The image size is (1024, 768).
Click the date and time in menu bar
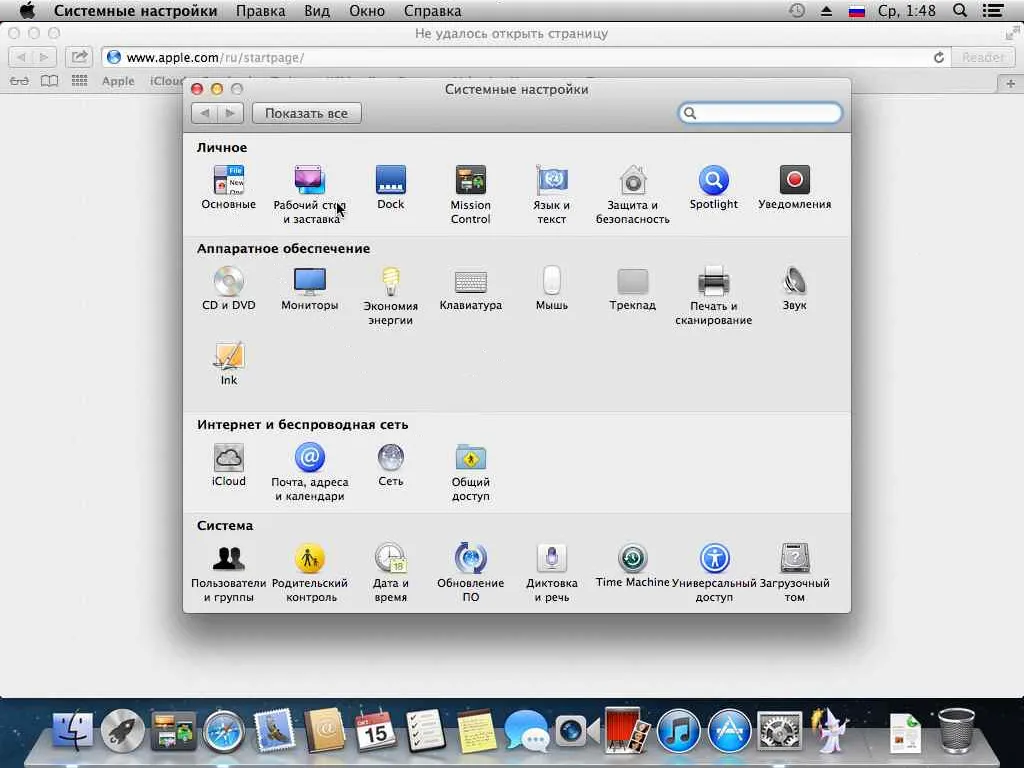point(906,11)
